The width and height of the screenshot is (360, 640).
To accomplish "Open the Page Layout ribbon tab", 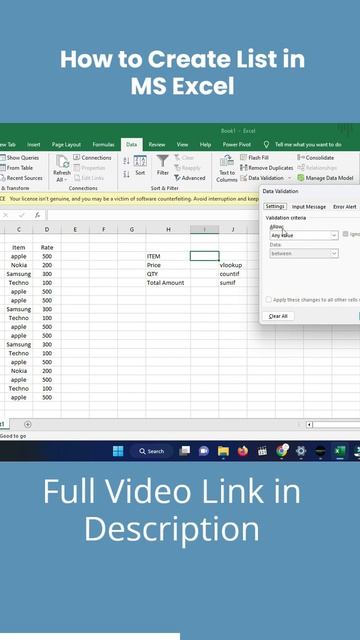I will (x=66, y=144).
